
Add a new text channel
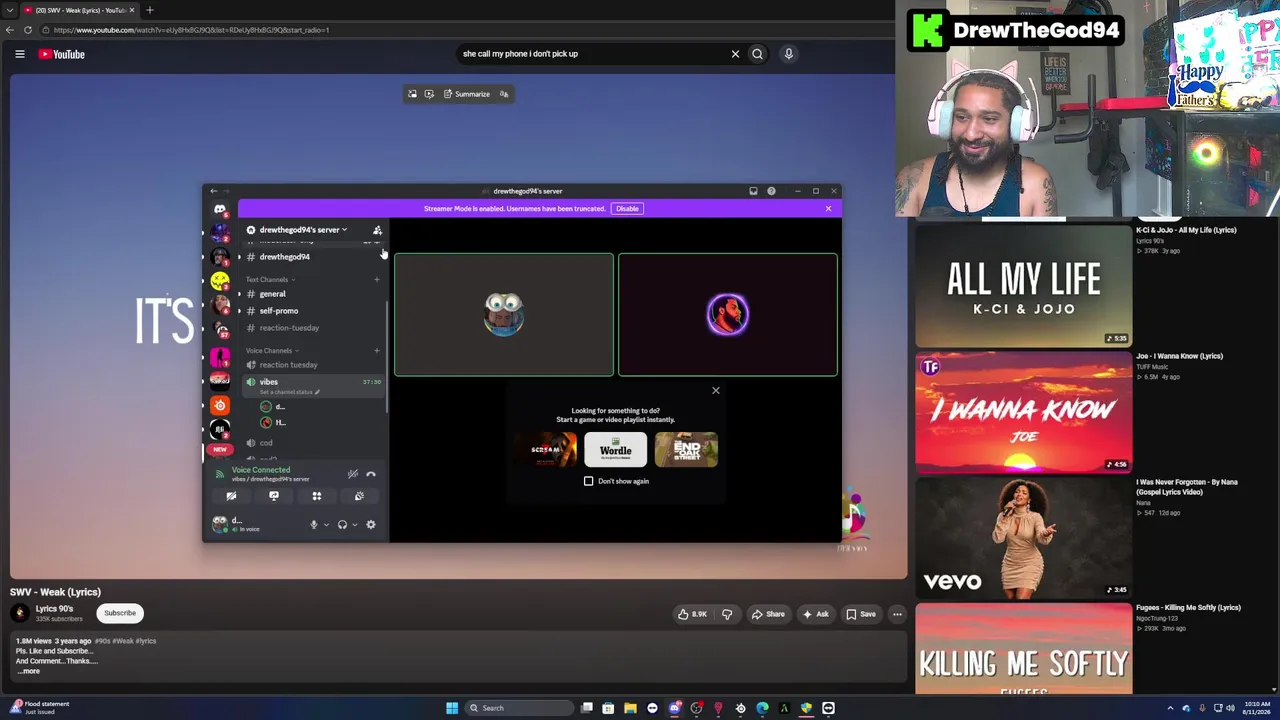377,280
